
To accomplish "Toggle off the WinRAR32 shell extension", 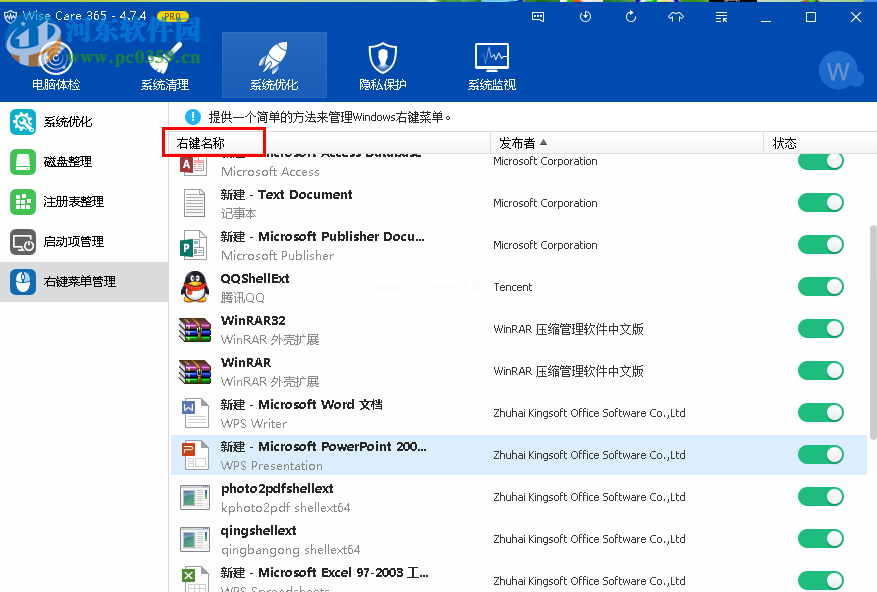I will (x=821, y=329).
